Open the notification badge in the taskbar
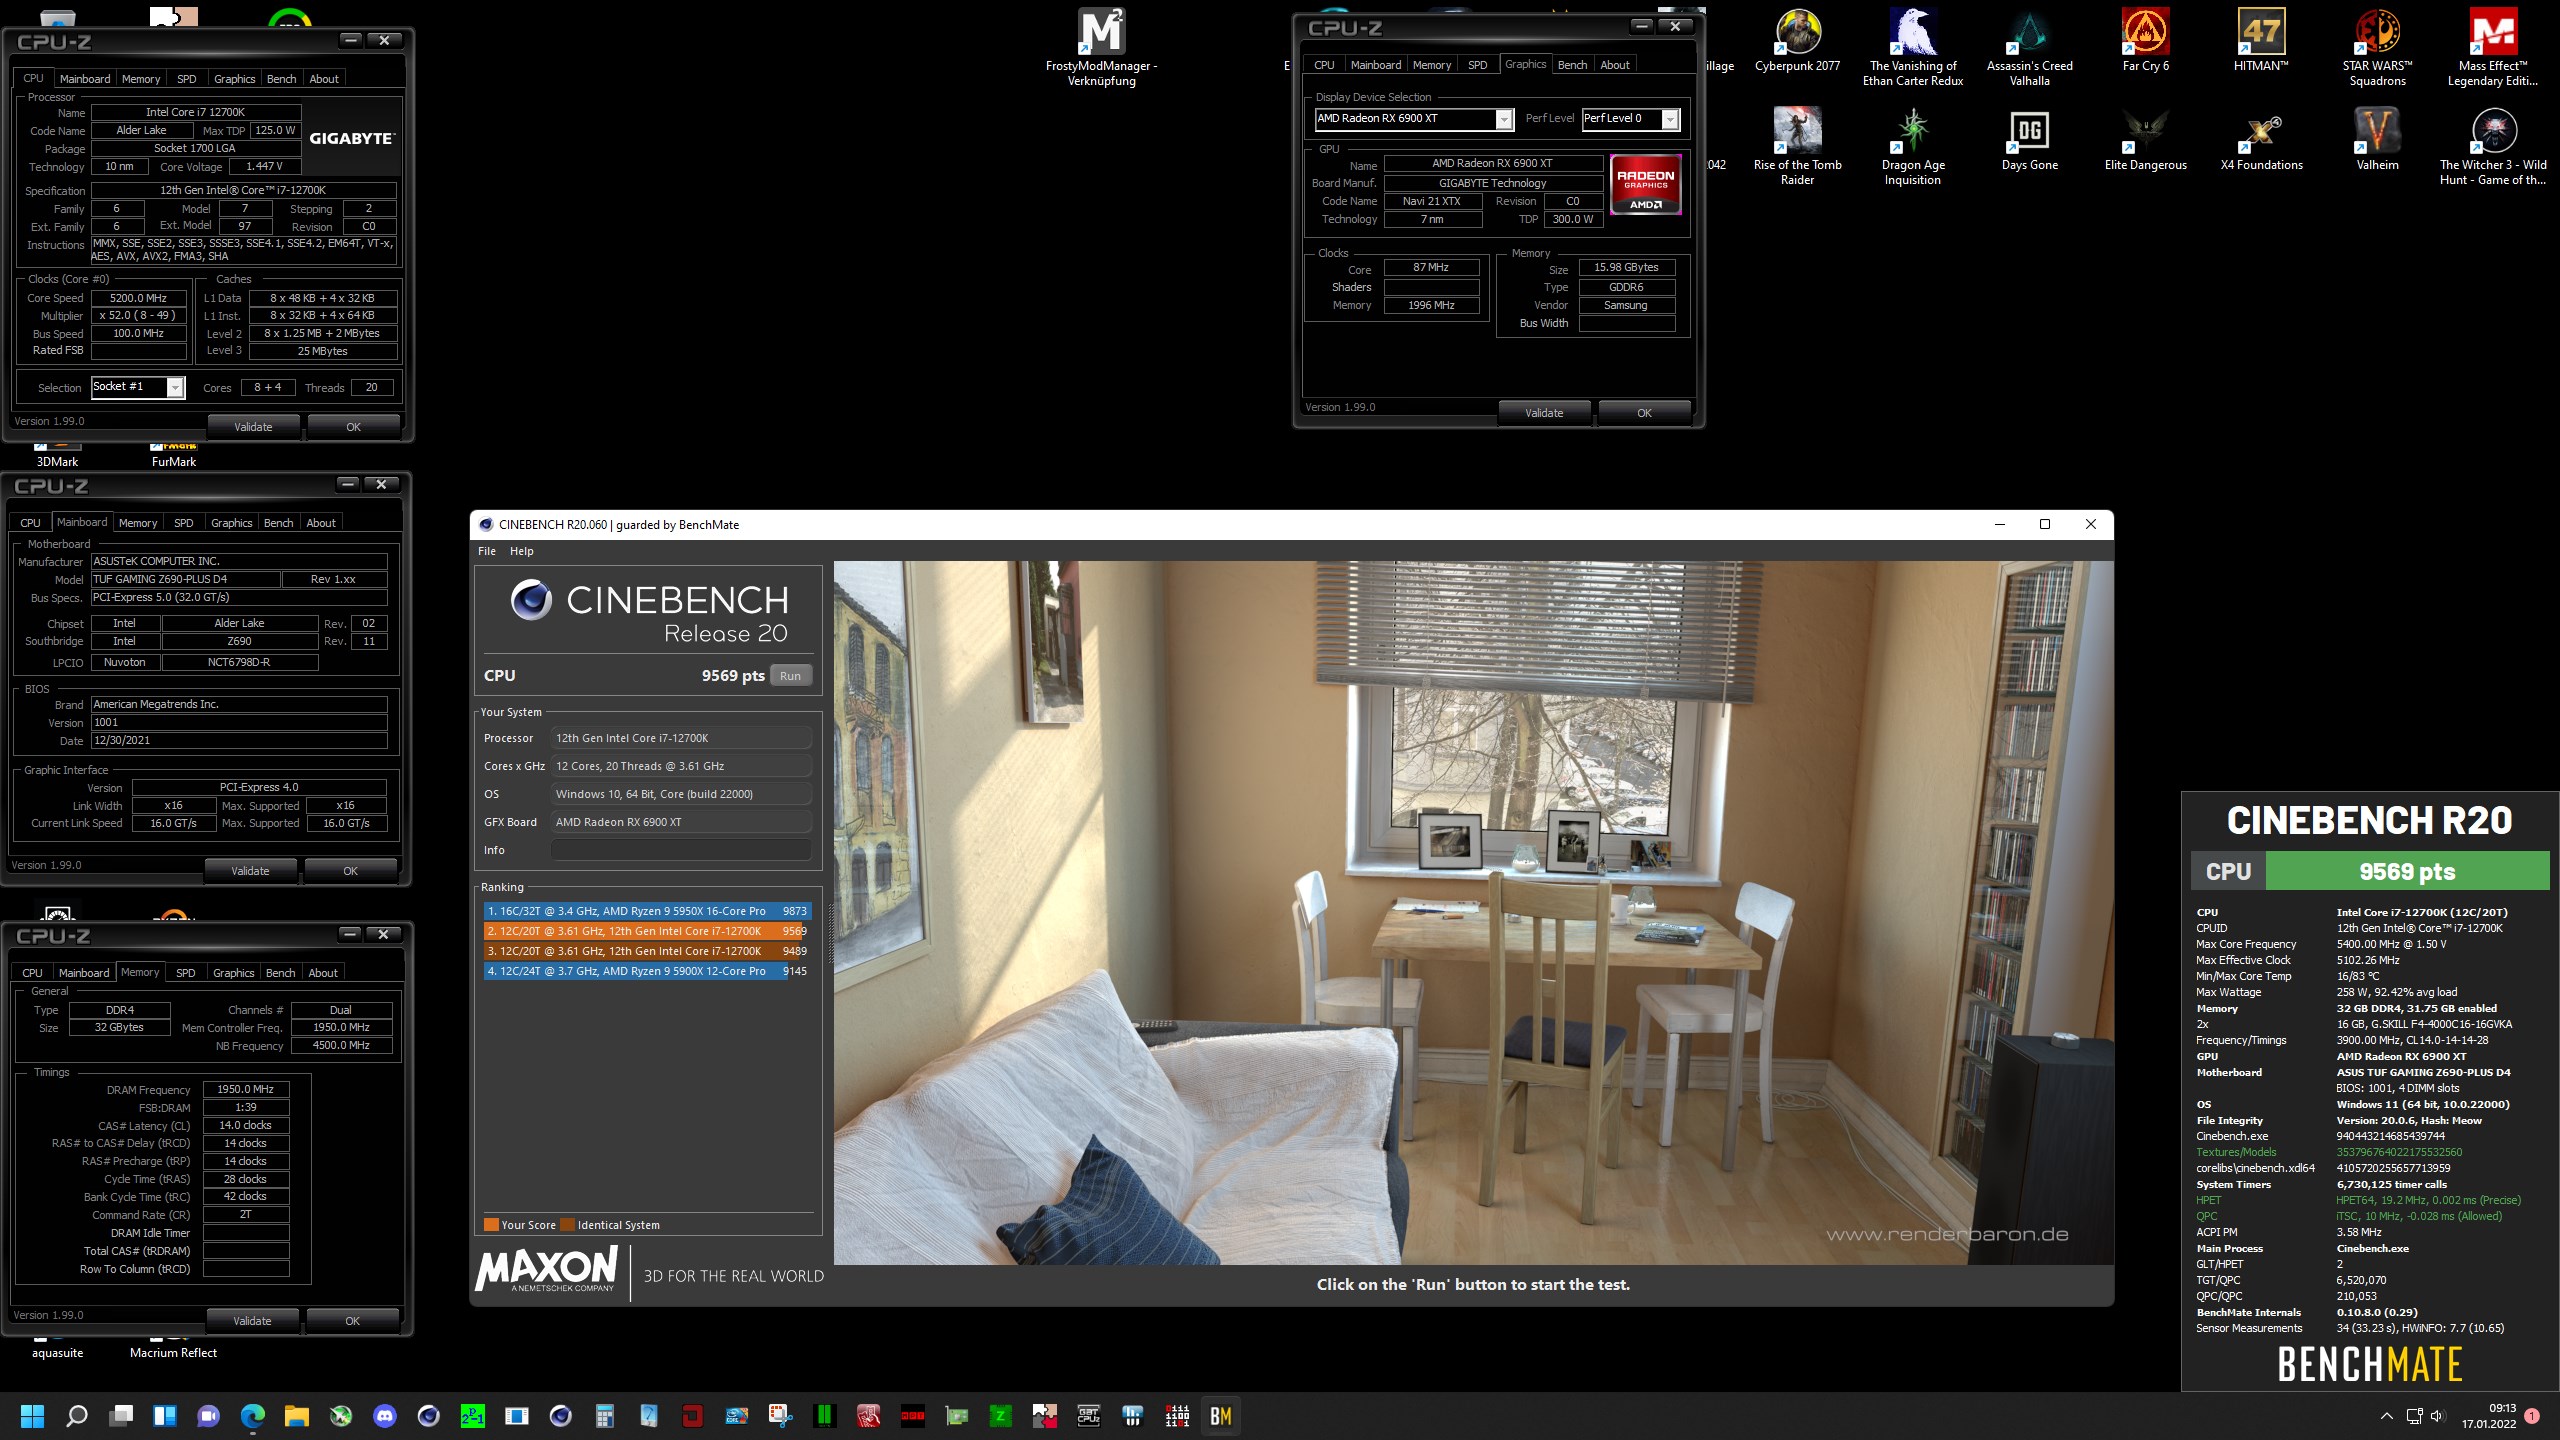2560x1440 pixels. point(2532,1416)
